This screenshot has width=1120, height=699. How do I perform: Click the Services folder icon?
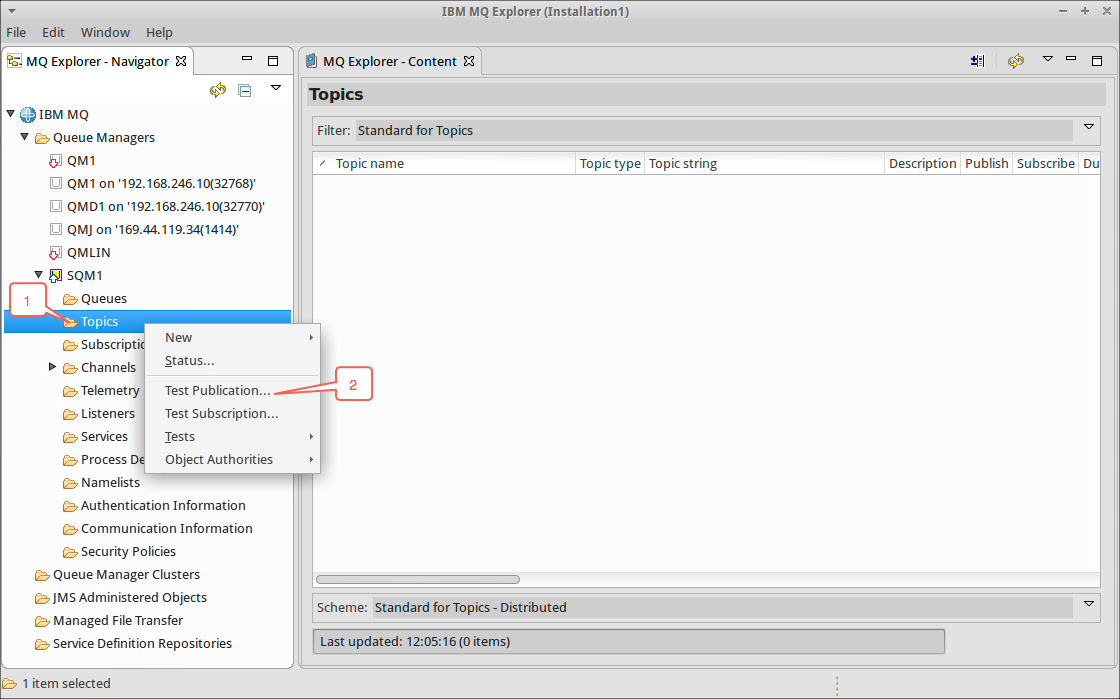click(70, 437)
